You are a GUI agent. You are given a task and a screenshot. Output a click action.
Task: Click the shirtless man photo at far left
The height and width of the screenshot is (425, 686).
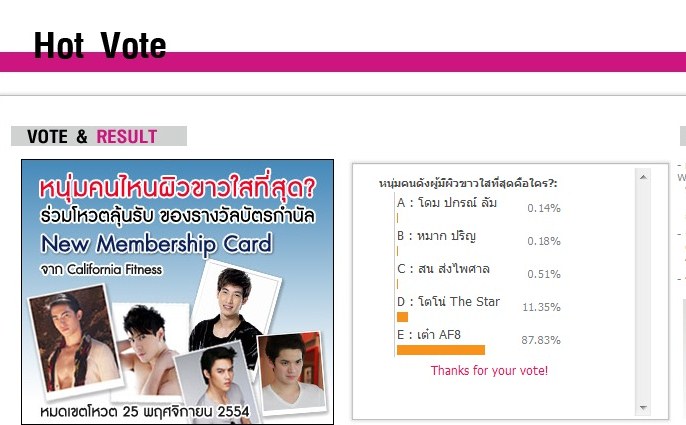click(x=74, y=340)
